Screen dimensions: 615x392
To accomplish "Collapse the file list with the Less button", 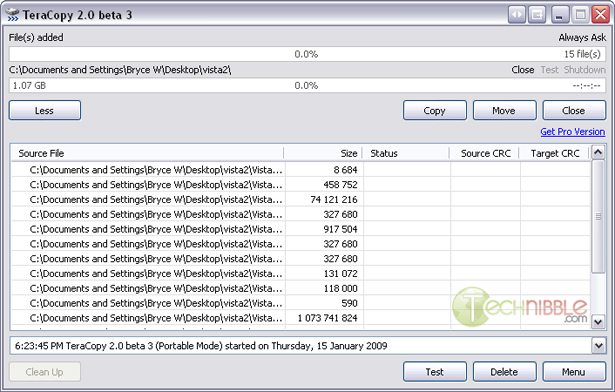I will tap(45, 110).
